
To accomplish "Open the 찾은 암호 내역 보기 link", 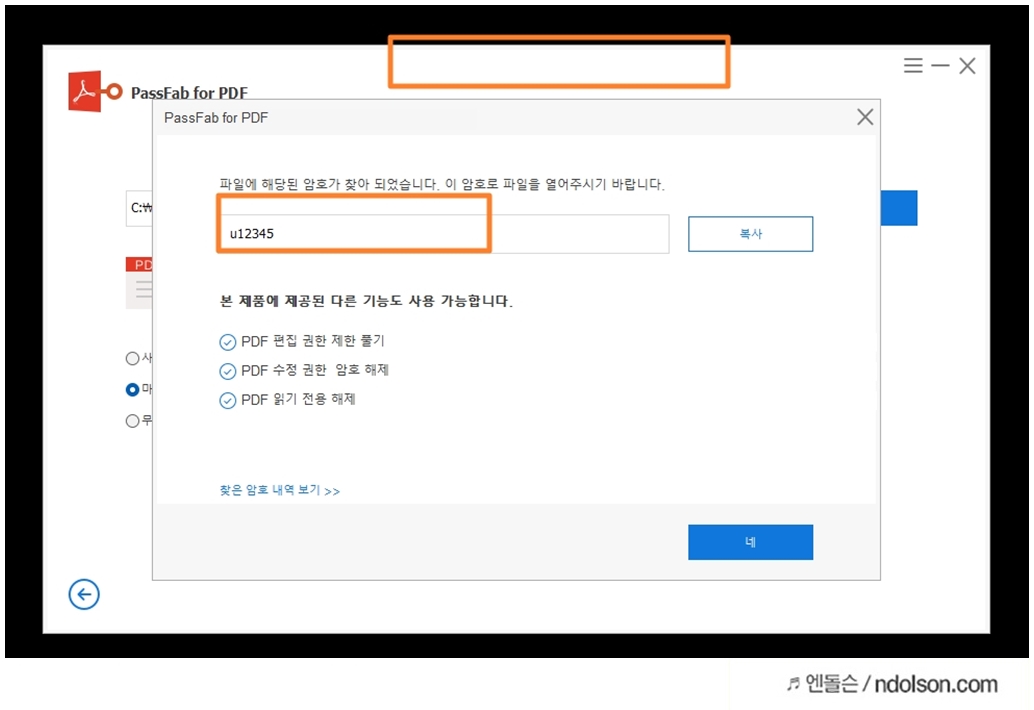I will coord(280,490).
